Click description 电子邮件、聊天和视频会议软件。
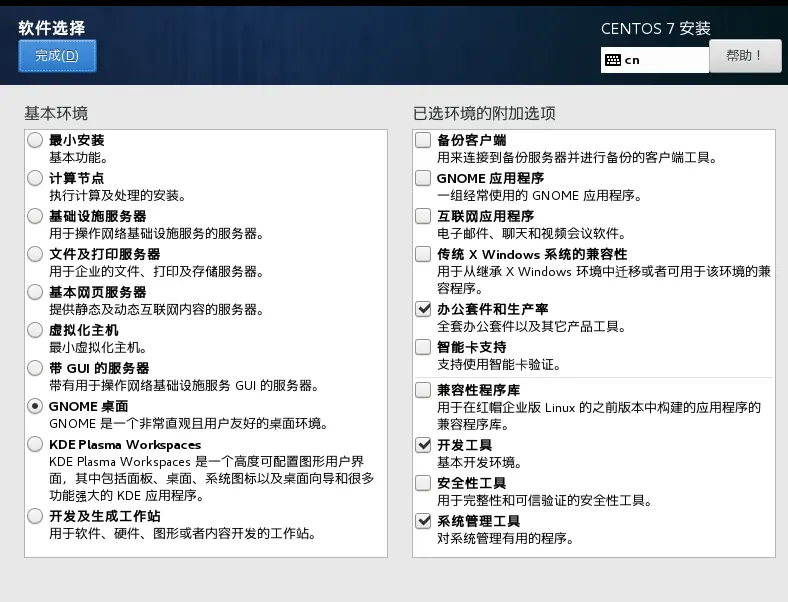 click(532, 234)
